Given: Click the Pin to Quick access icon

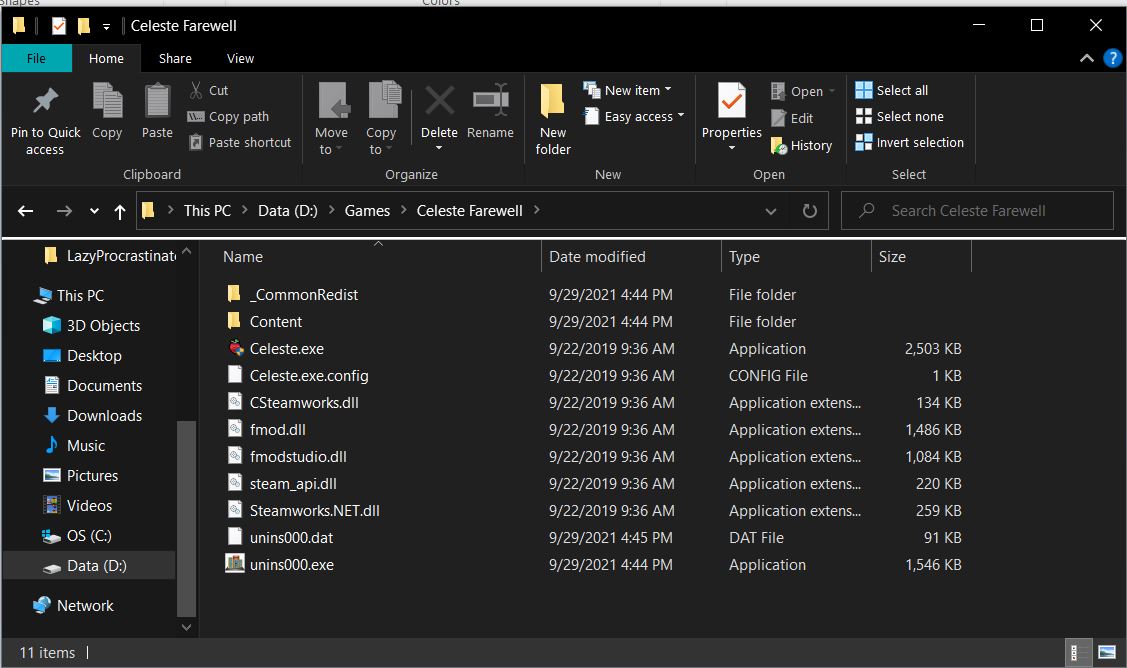Looking at the screenshot, I should tap(45, 102).
